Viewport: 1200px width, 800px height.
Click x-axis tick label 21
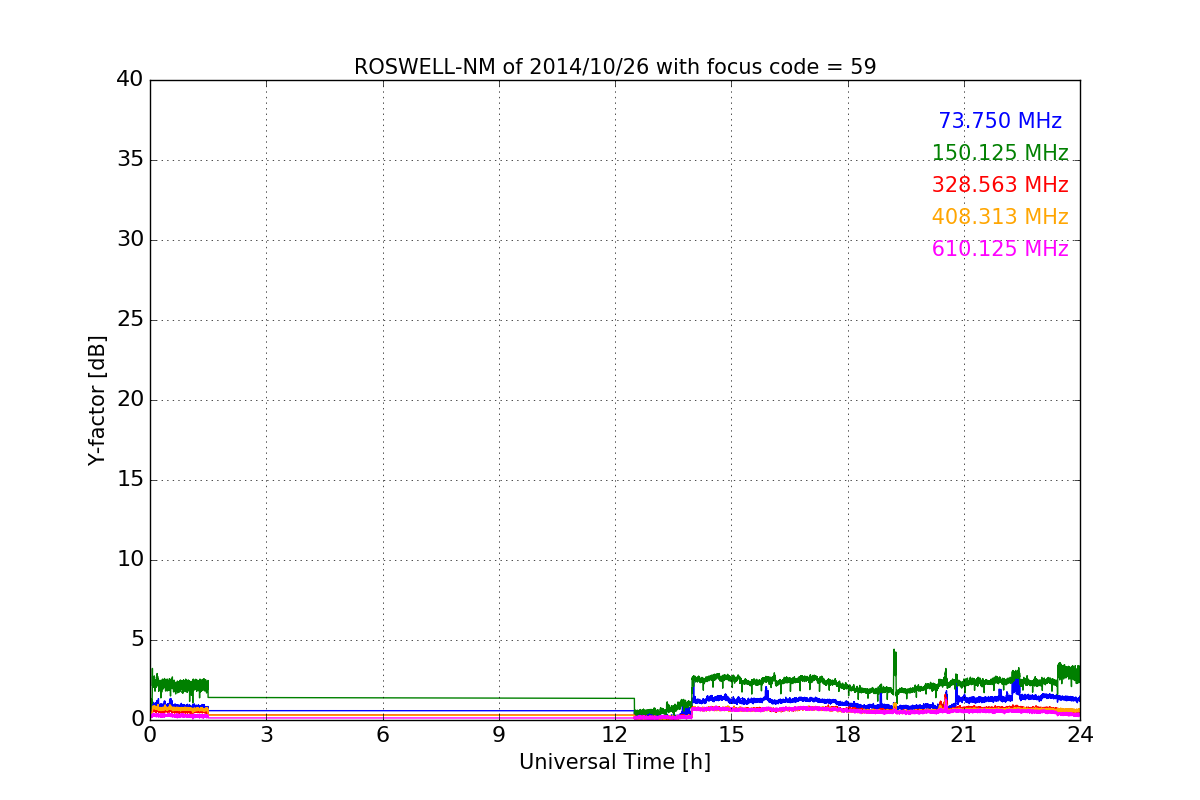[x=964, y=735]
